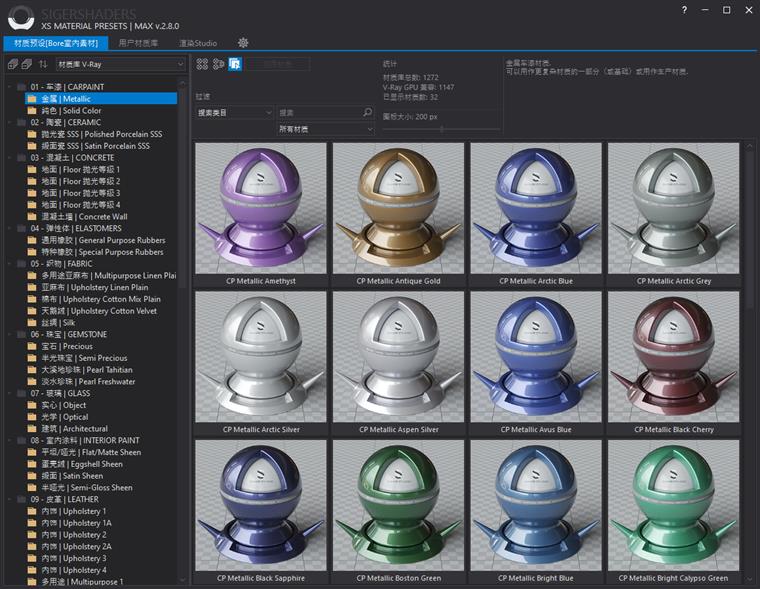Select CP Metallic Bright Calypso Green thumbnail
The height and width of the screenshot is (589, 760).
674,505
